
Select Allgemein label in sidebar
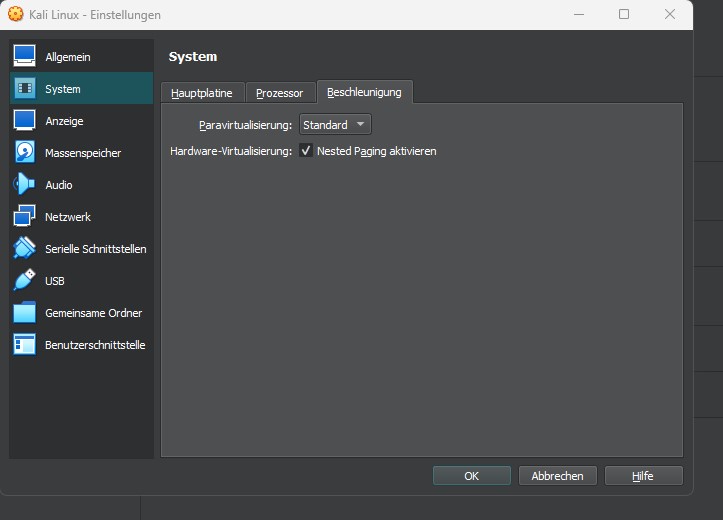click(x=68, y=57)
